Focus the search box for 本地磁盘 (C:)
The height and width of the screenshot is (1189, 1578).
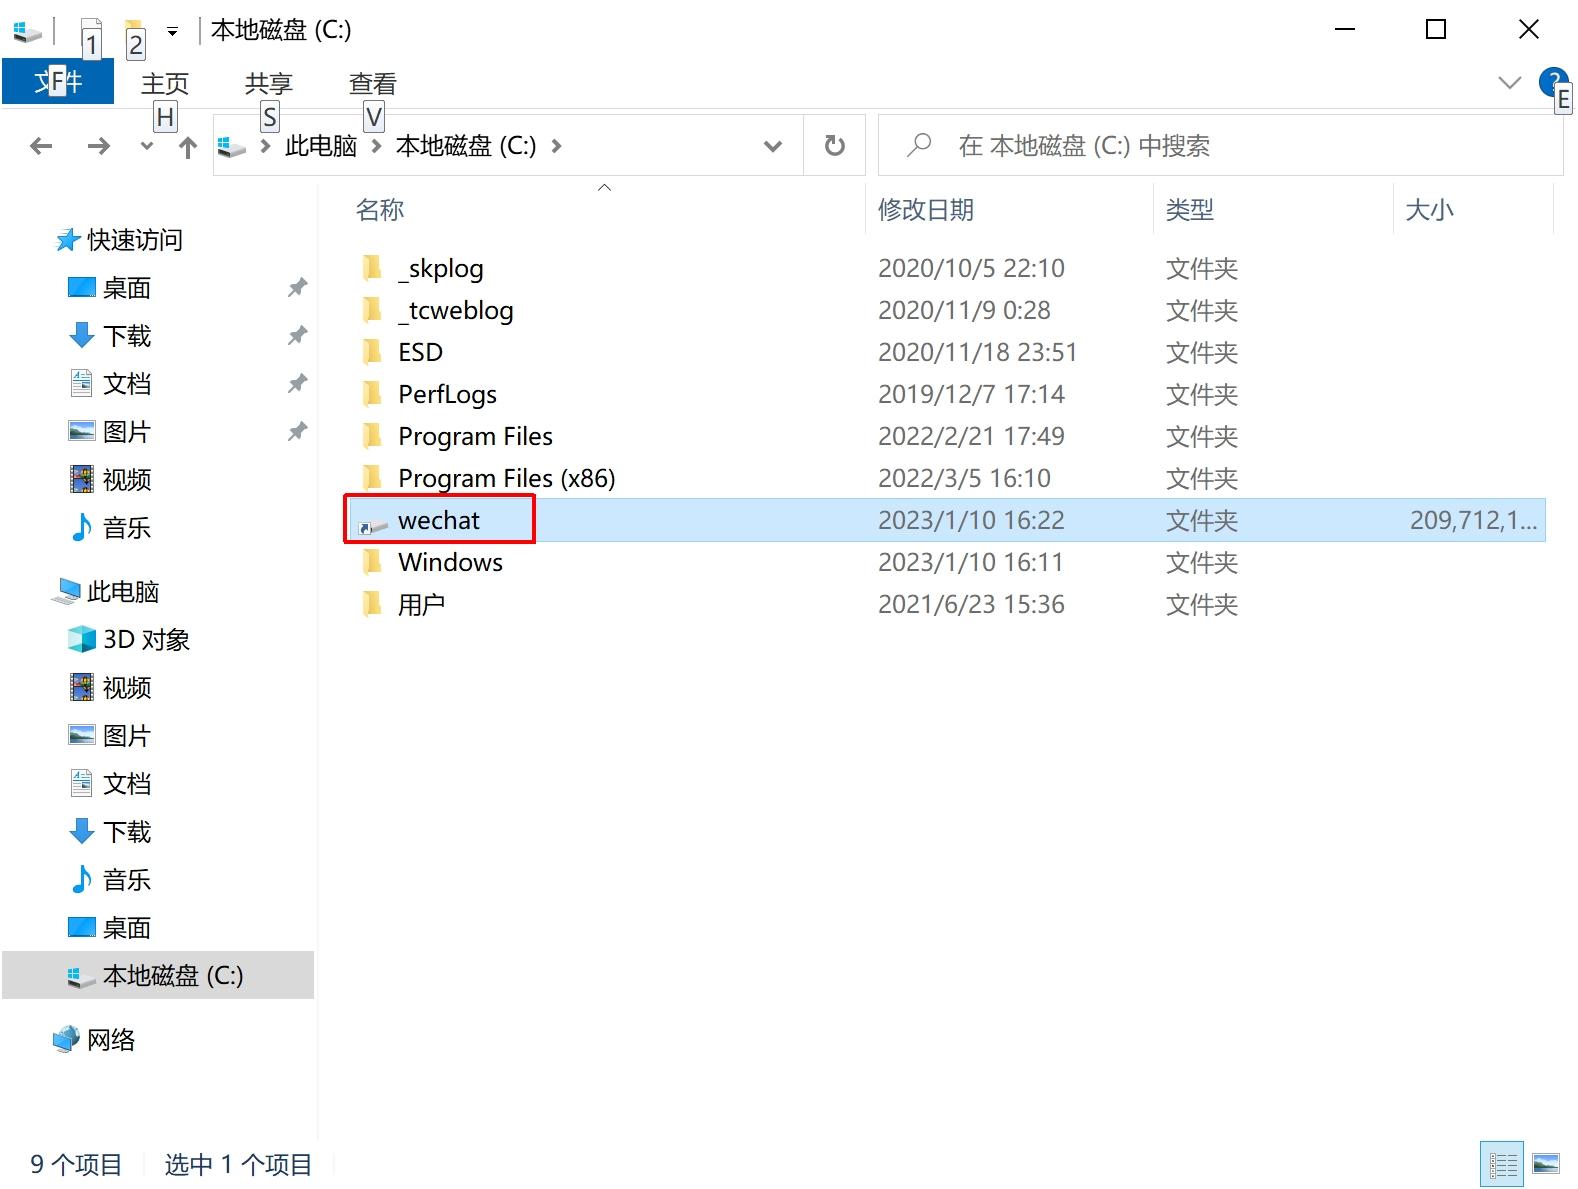(x=1220, y=146)
